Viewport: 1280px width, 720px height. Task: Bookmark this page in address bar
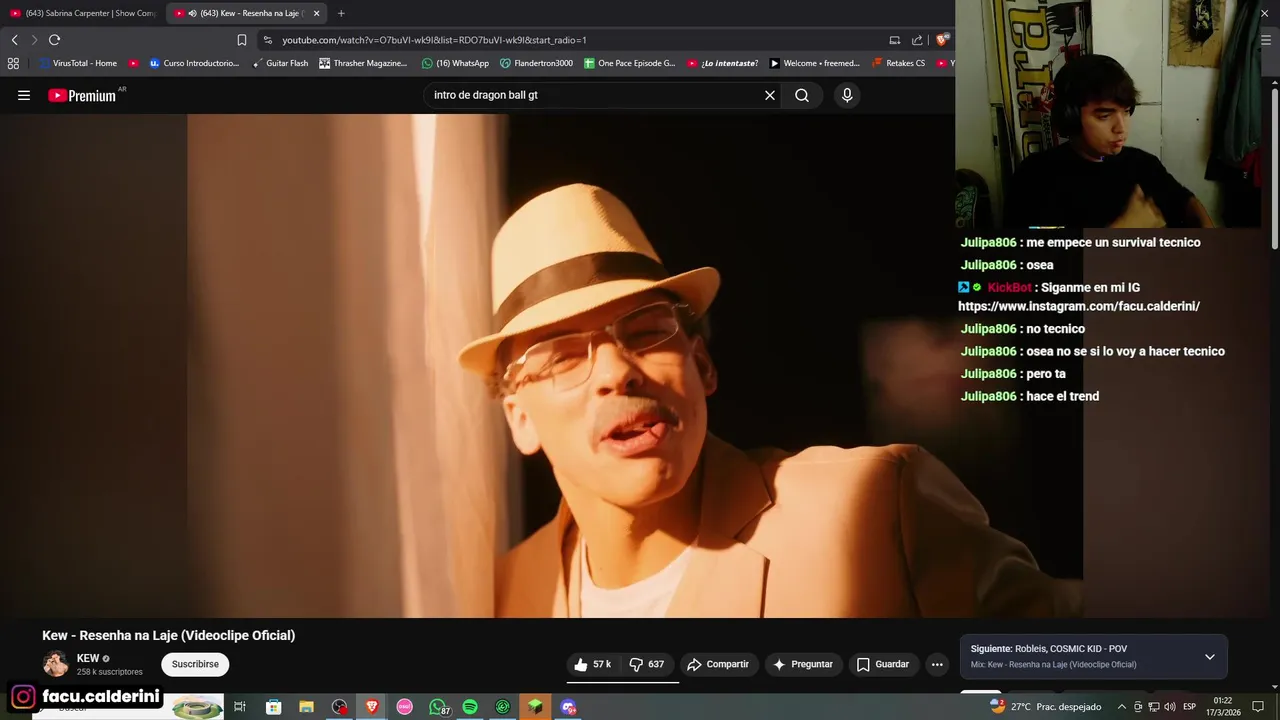click(x=241, y=40)
